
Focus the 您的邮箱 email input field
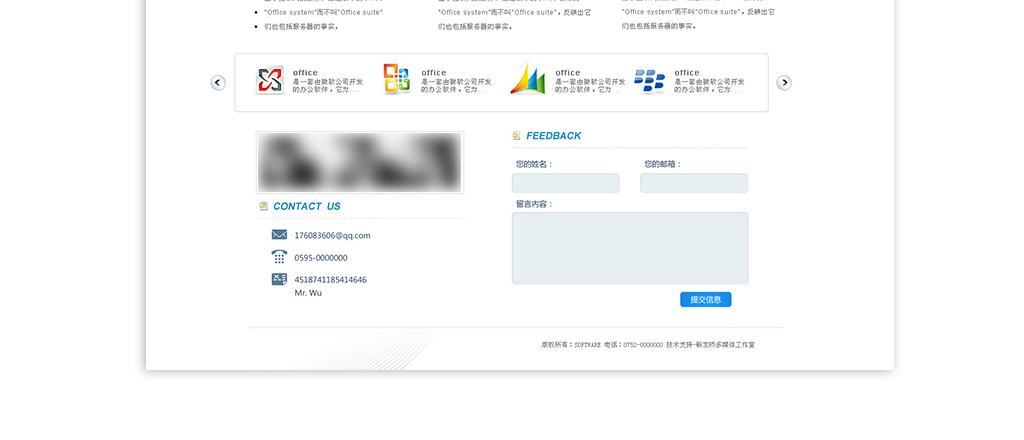tap(693, 183)
